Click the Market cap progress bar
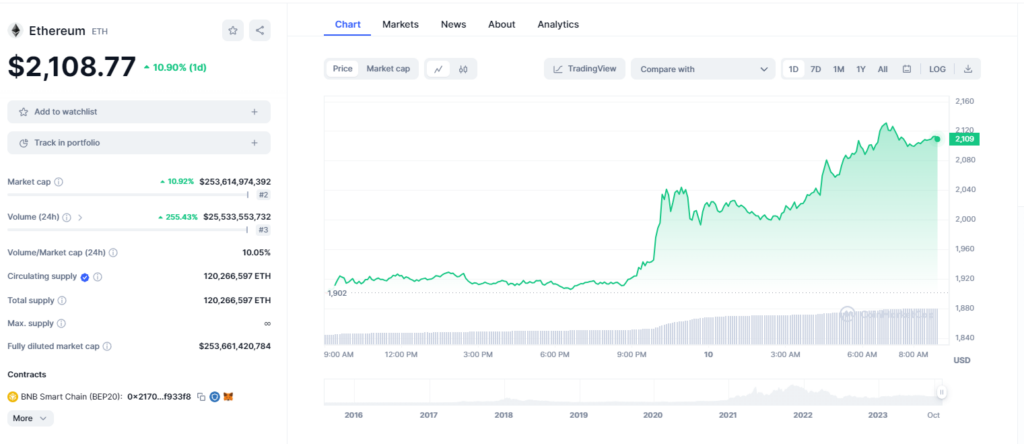Viewport: 1024px width, 444px height. point(129,195)
